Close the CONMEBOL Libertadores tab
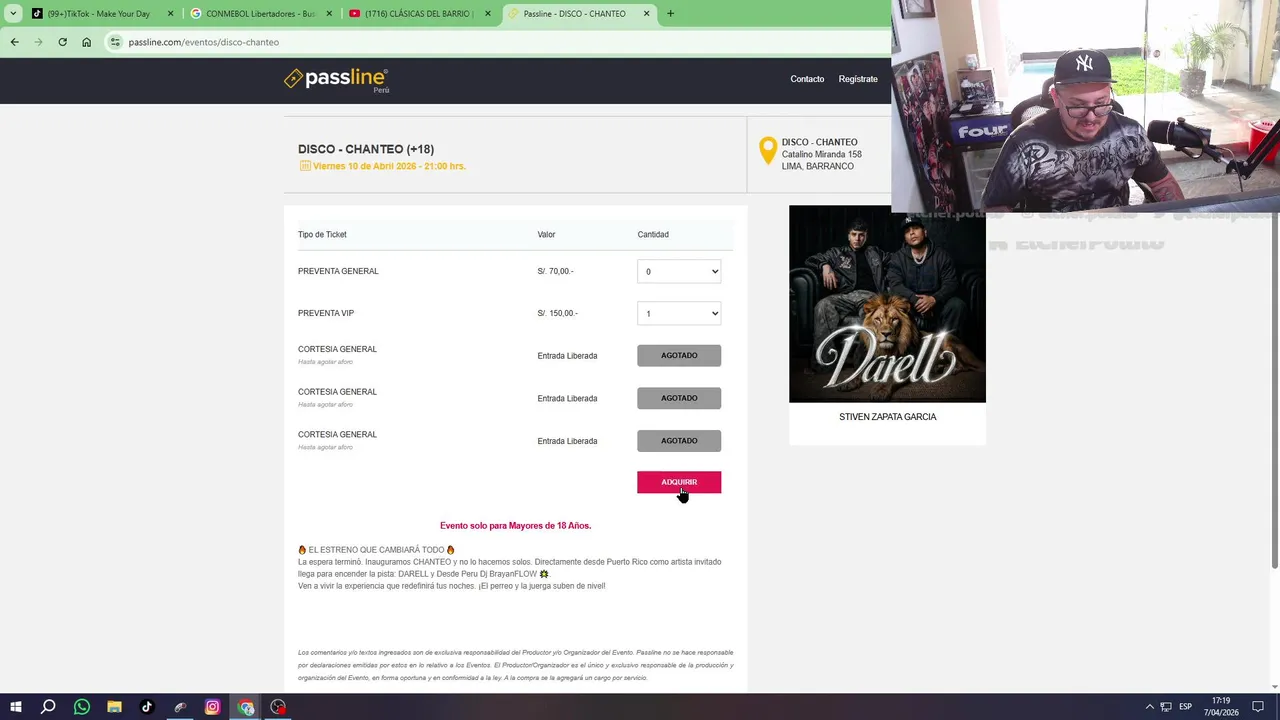 pyautogui.click(x=329, y=14)
